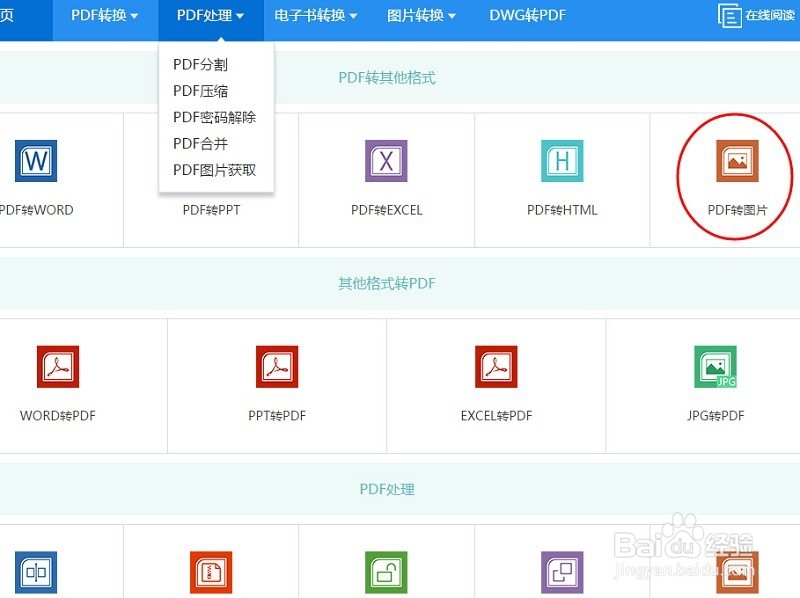
Task: Click the PPT转PDF label
Action: 277,416
